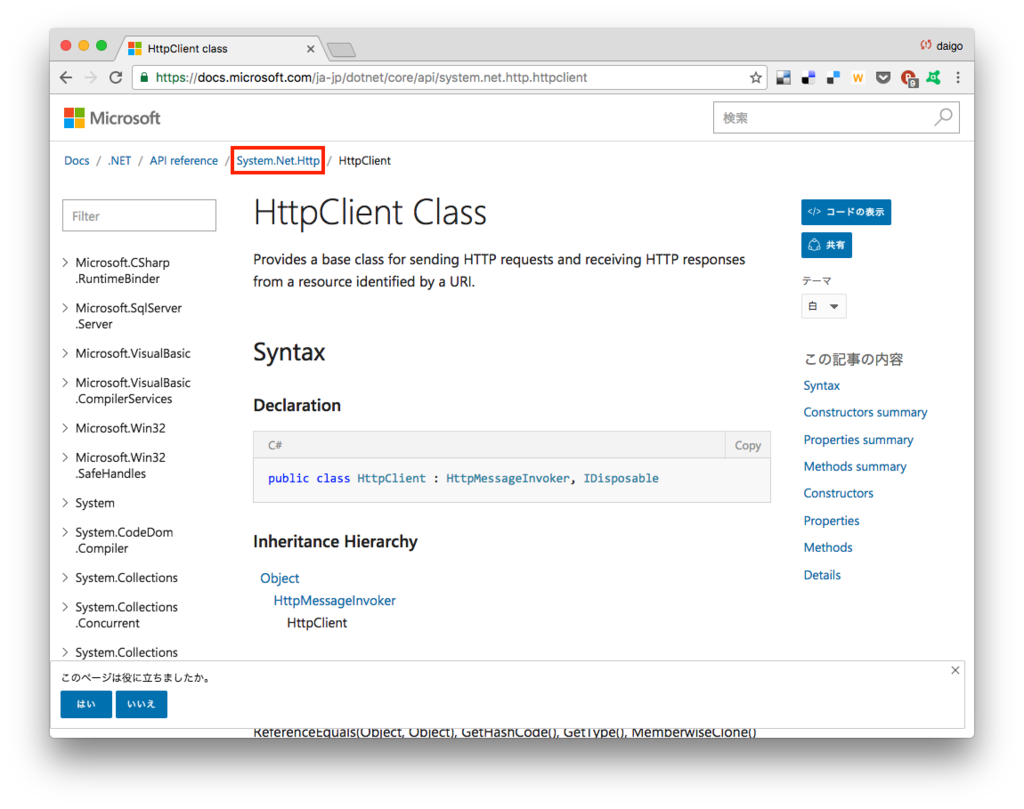Jump to Methods summary section
The image size is (1024, 809).
coord(855,467)
